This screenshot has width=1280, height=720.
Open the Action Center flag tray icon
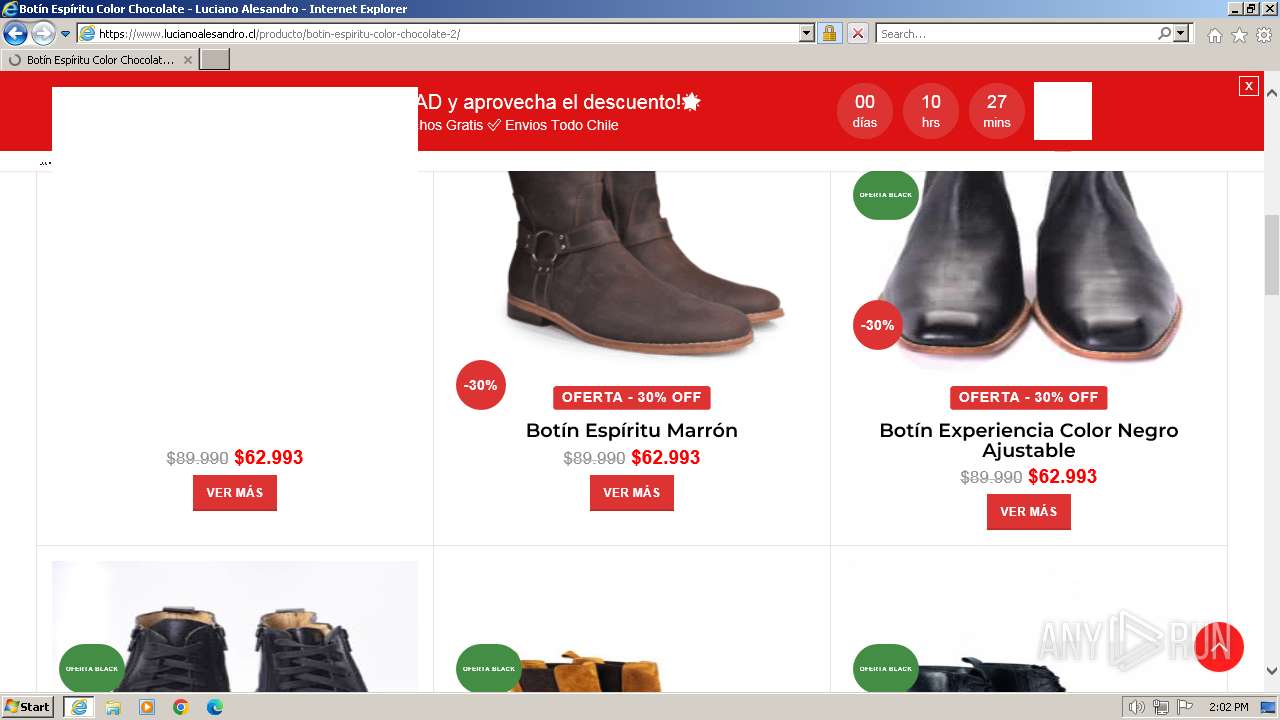[x=1185, y=707]
